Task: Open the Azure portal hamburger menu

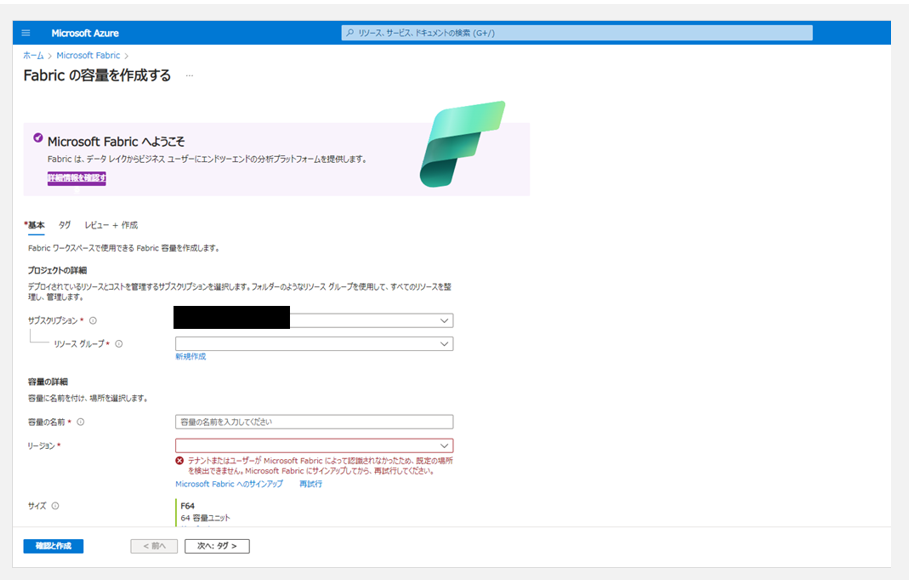Action: click(x=26, y=33)
